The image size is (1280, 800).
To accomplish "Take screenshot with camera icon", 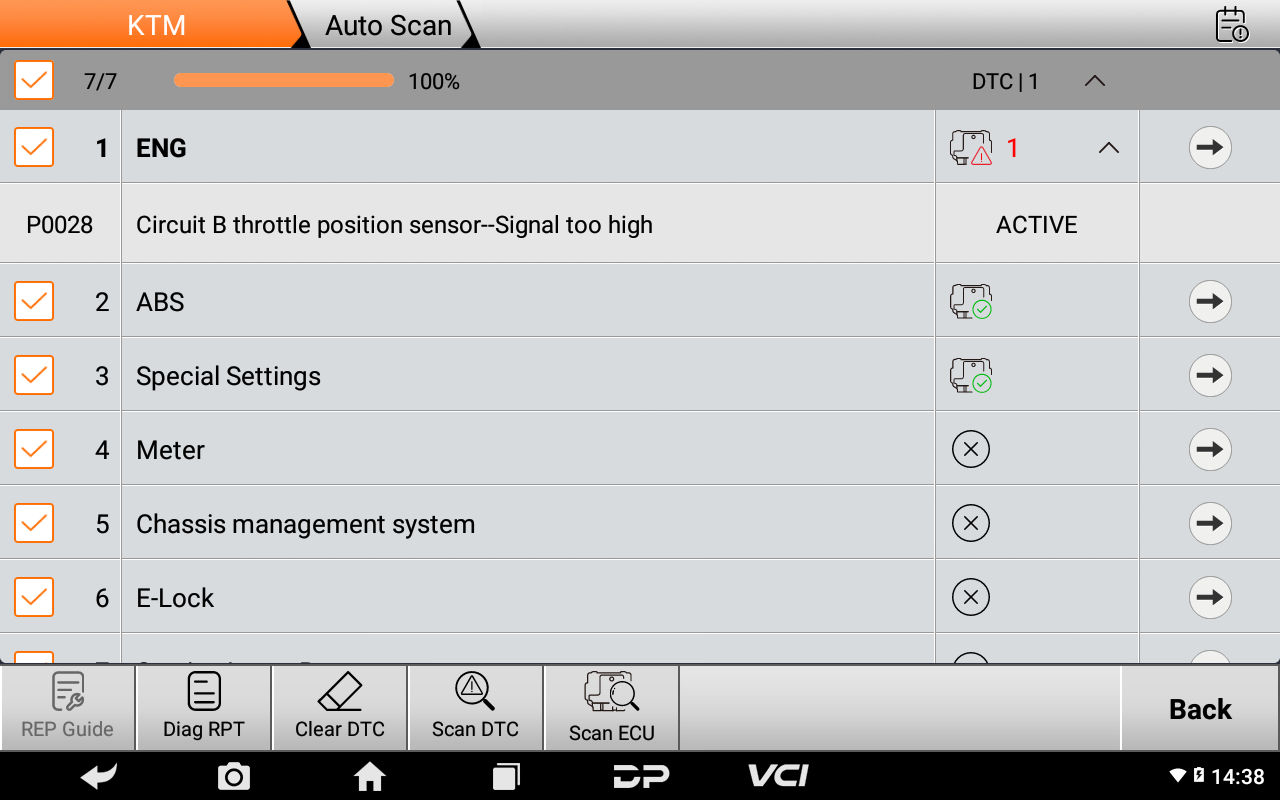I will click(234, 776).
